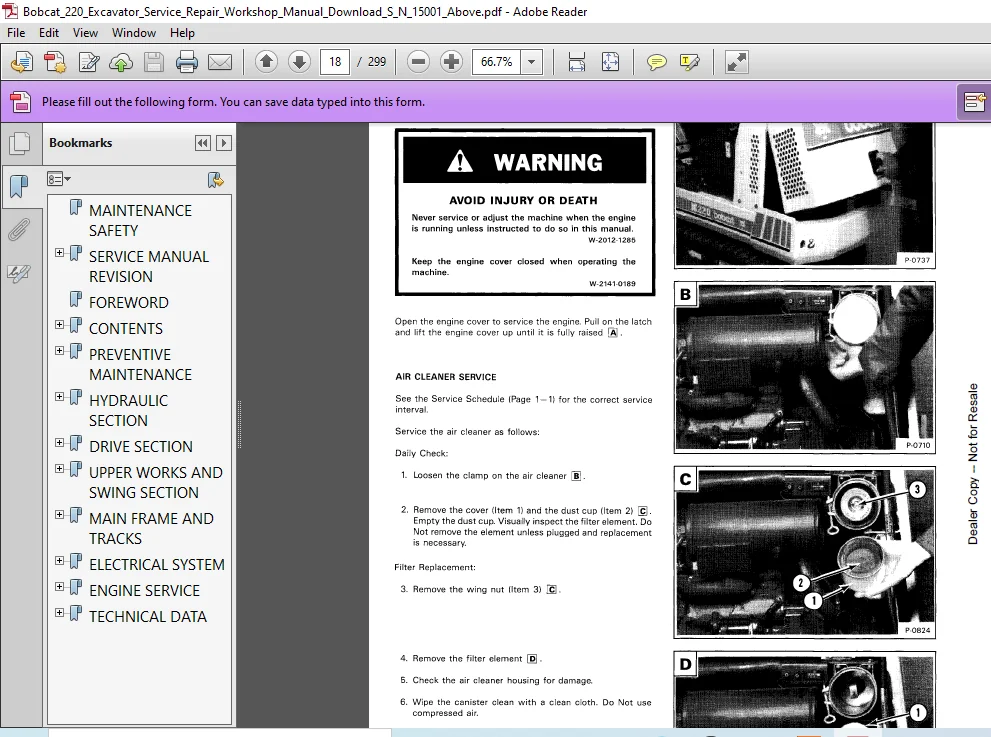
Task: Click the fit one full page icon
Action: coord(610,61)
